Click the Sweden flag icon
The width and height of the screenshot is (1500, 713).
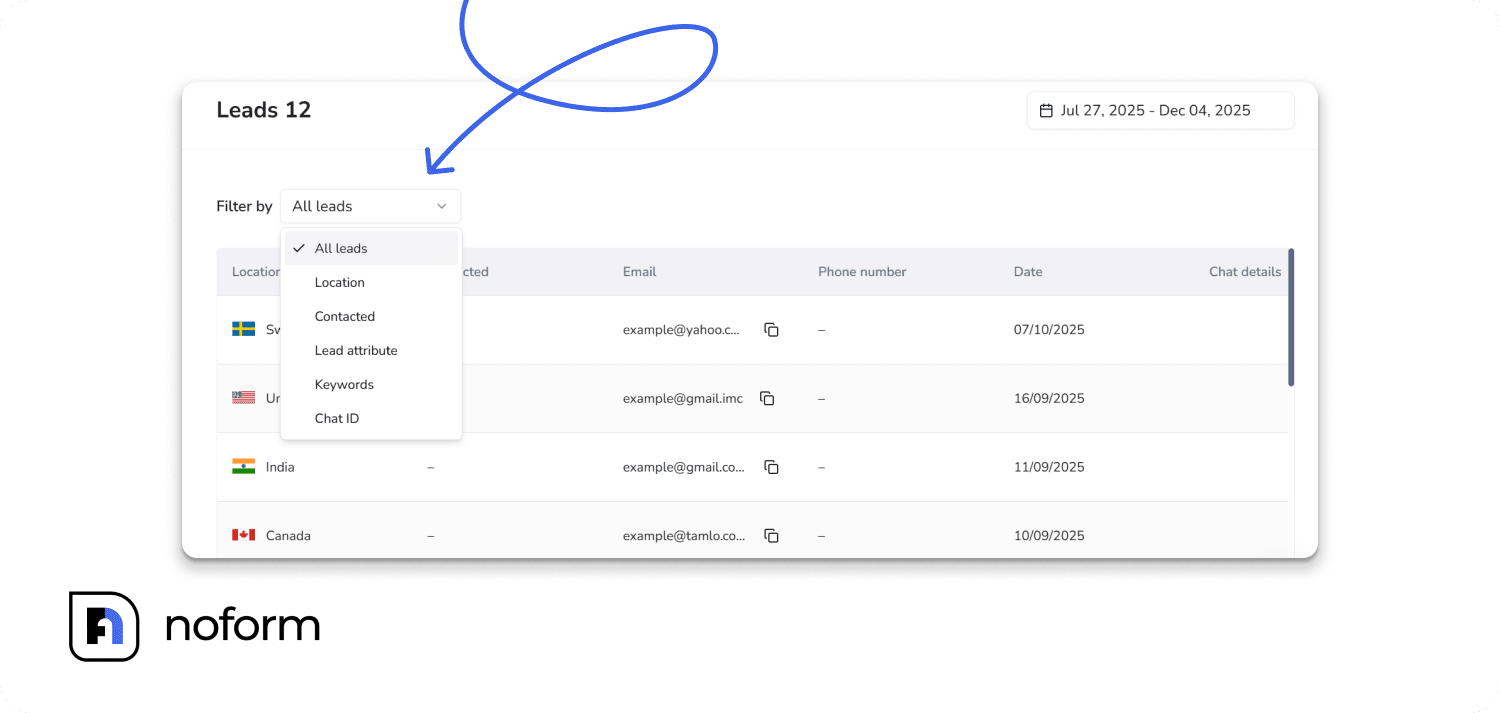[x=243, y=329]
